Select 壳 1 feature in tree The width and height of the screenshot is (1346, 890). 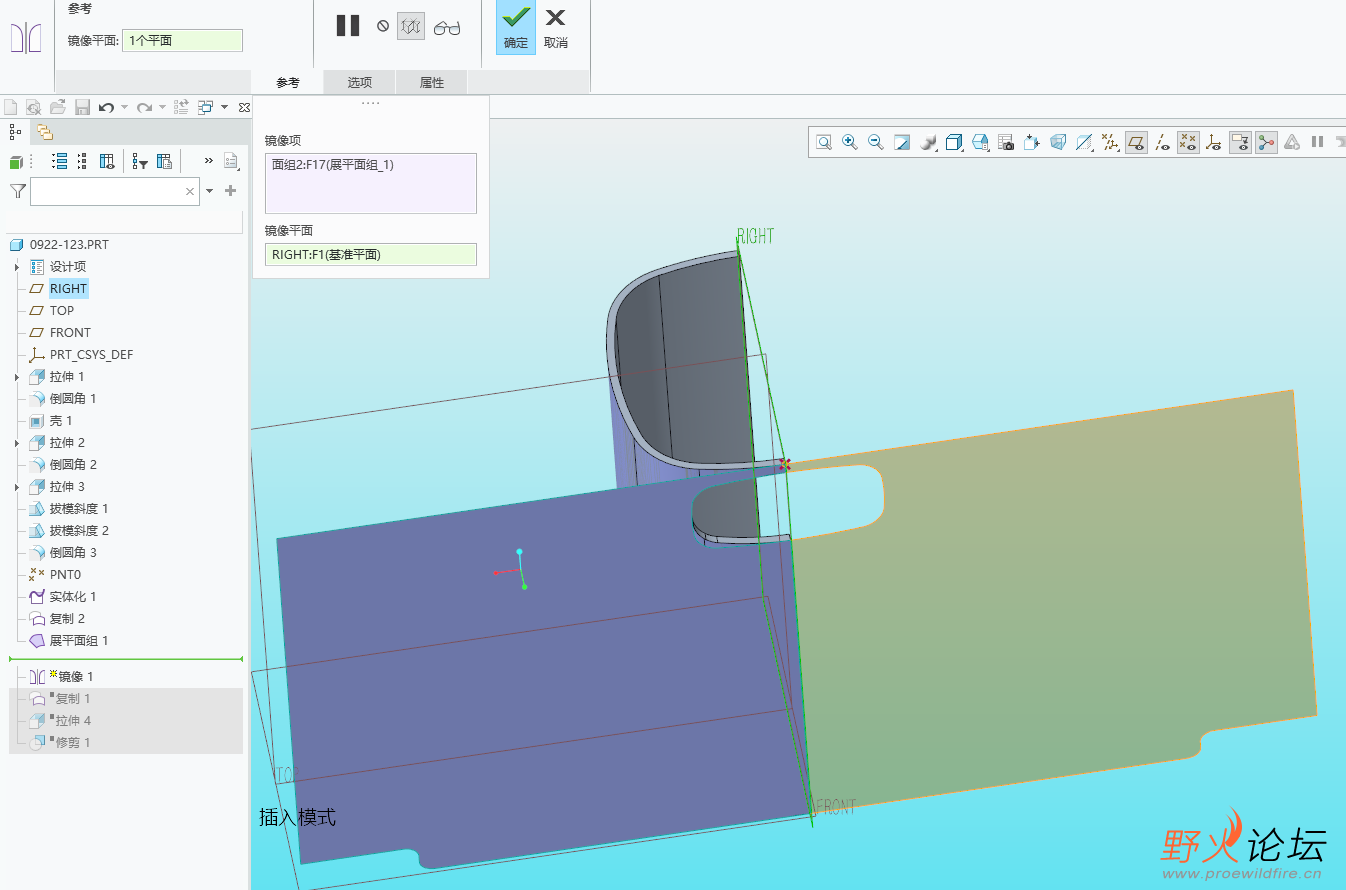(60, 421)
